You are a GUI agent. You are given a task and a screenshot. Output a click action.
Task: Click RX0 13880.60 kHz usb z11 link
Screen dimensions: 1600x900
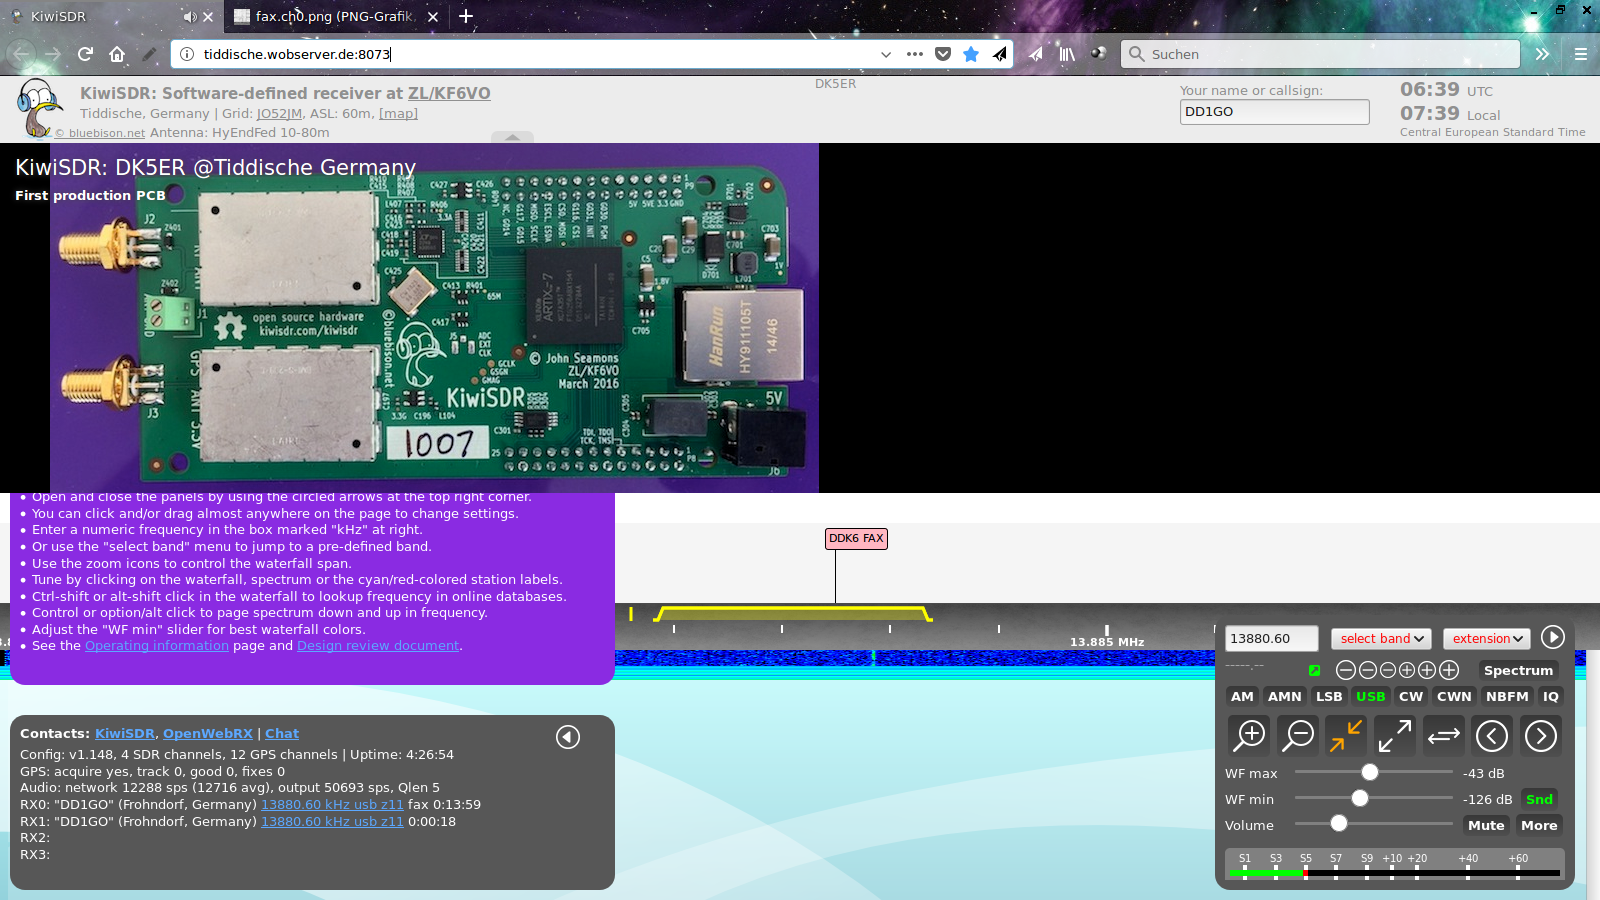pos(332,805)
